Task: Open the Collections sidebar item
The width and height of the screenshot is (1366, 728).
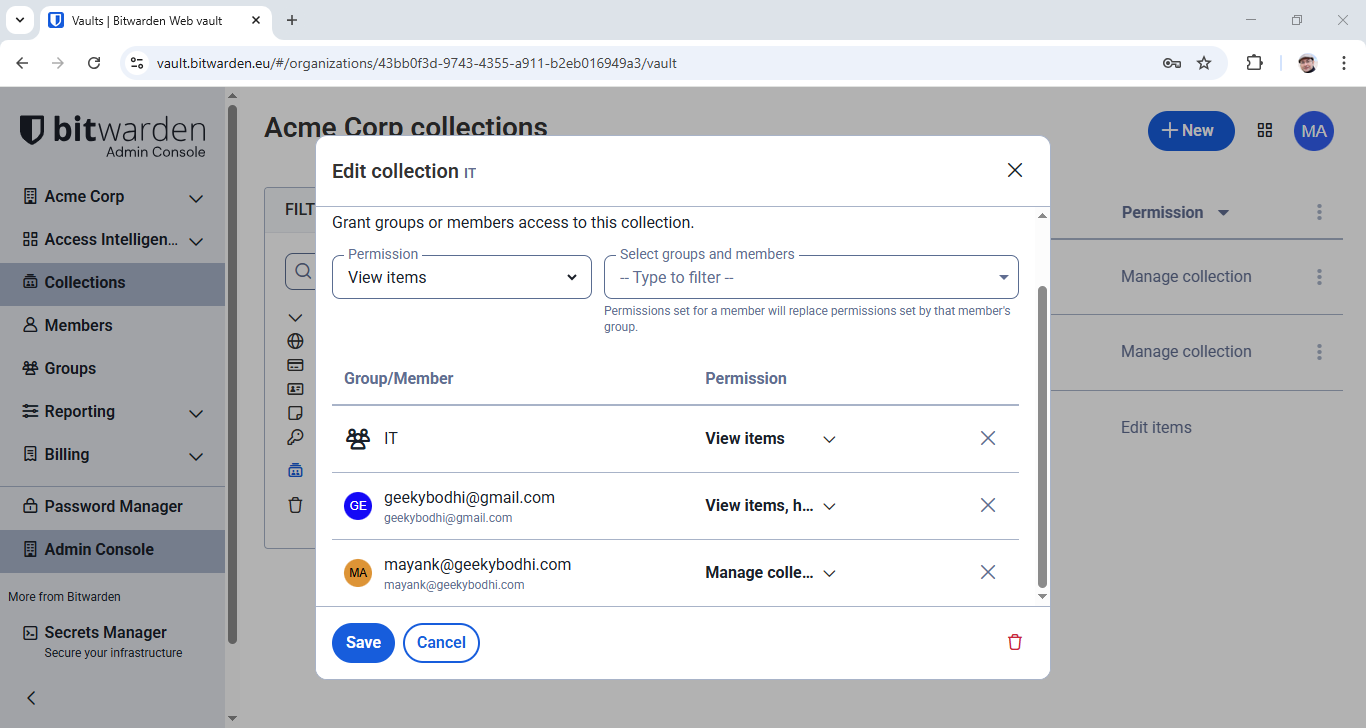Action: [113, 283]
